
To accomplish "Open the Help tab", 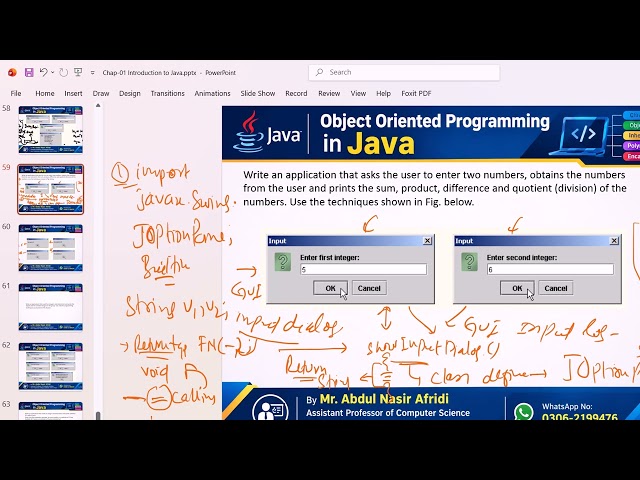I will click(383, 93).
